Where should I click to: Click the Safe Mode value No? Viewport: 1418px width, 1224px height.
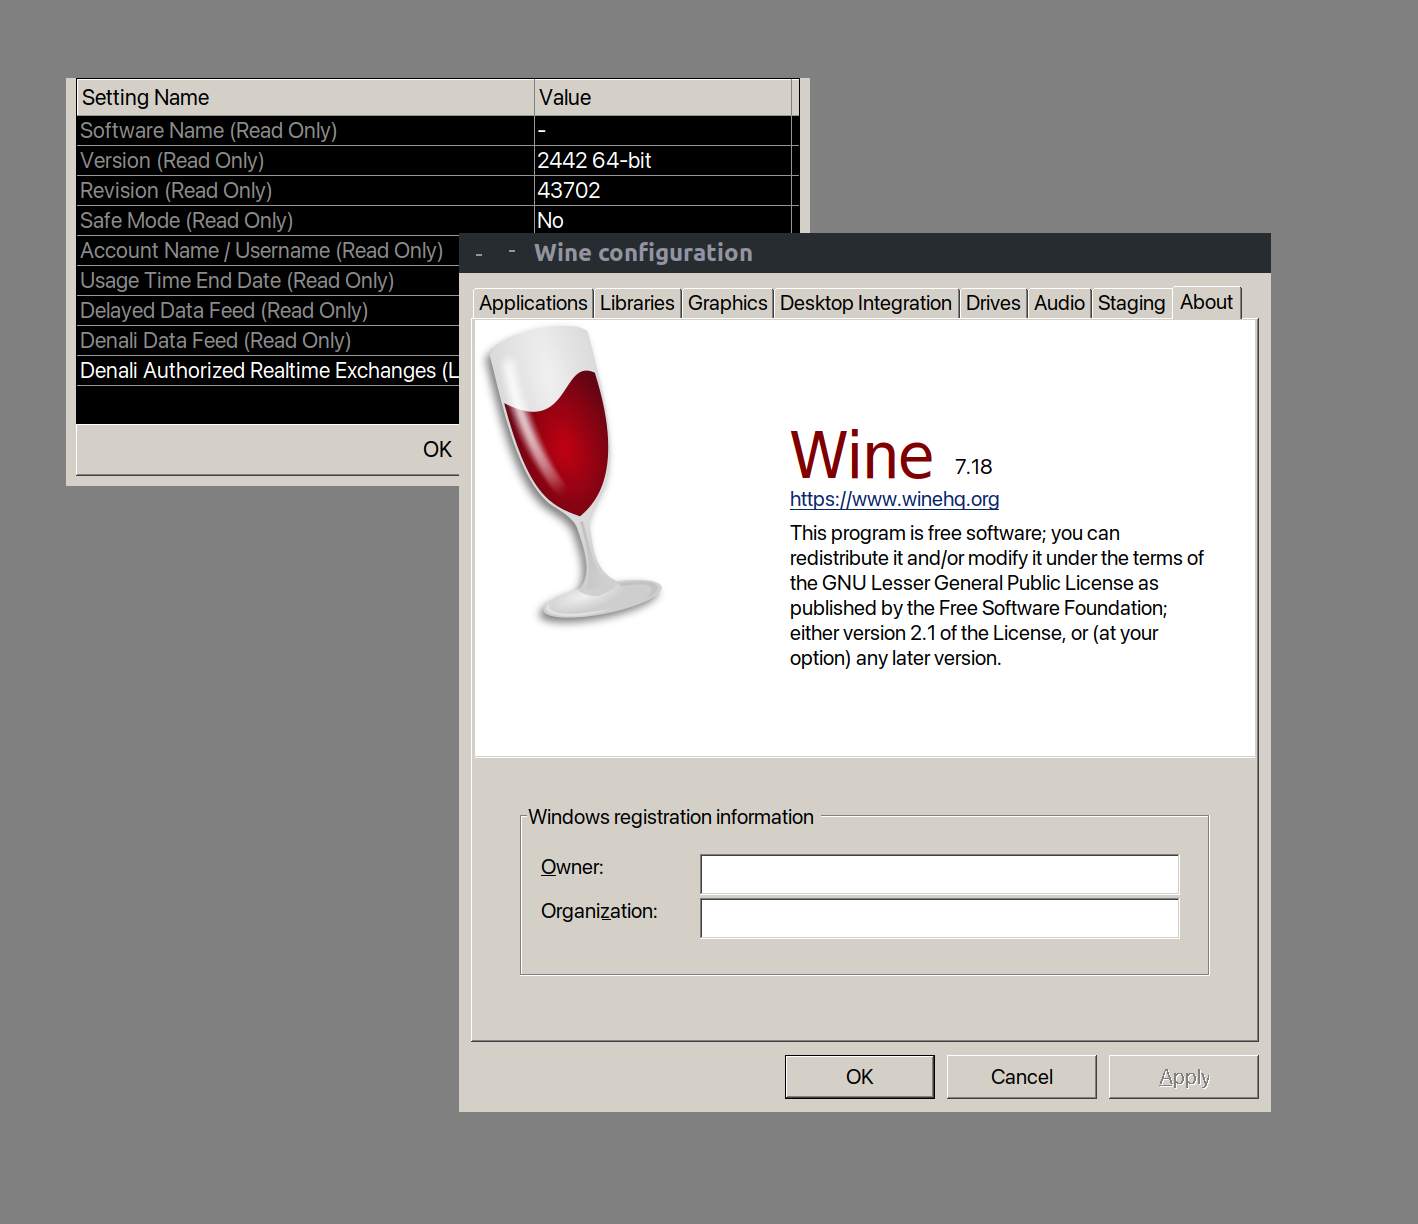coord(550,221)
